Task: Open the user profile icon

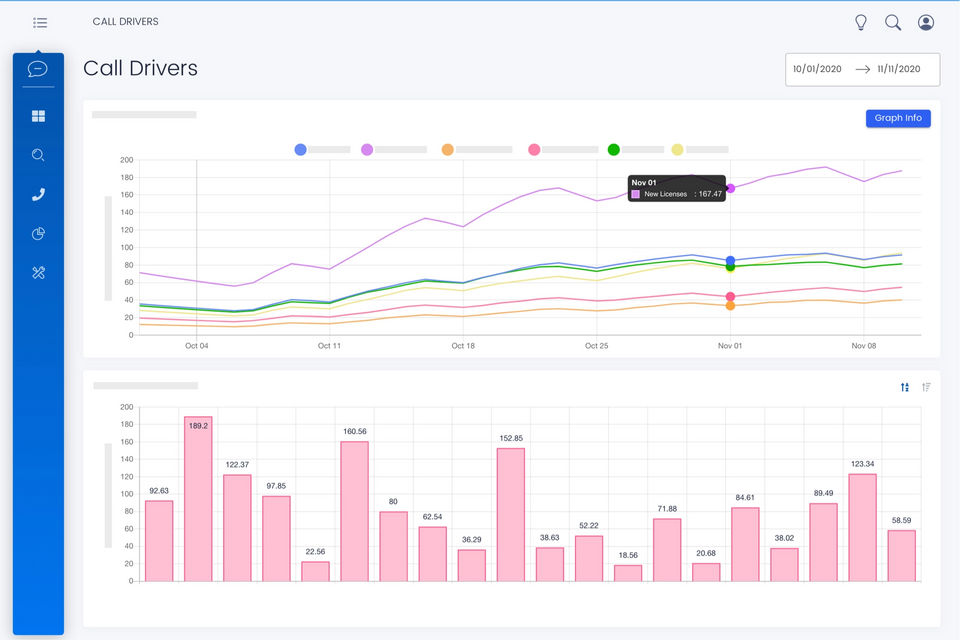Action: click(926, 23)
